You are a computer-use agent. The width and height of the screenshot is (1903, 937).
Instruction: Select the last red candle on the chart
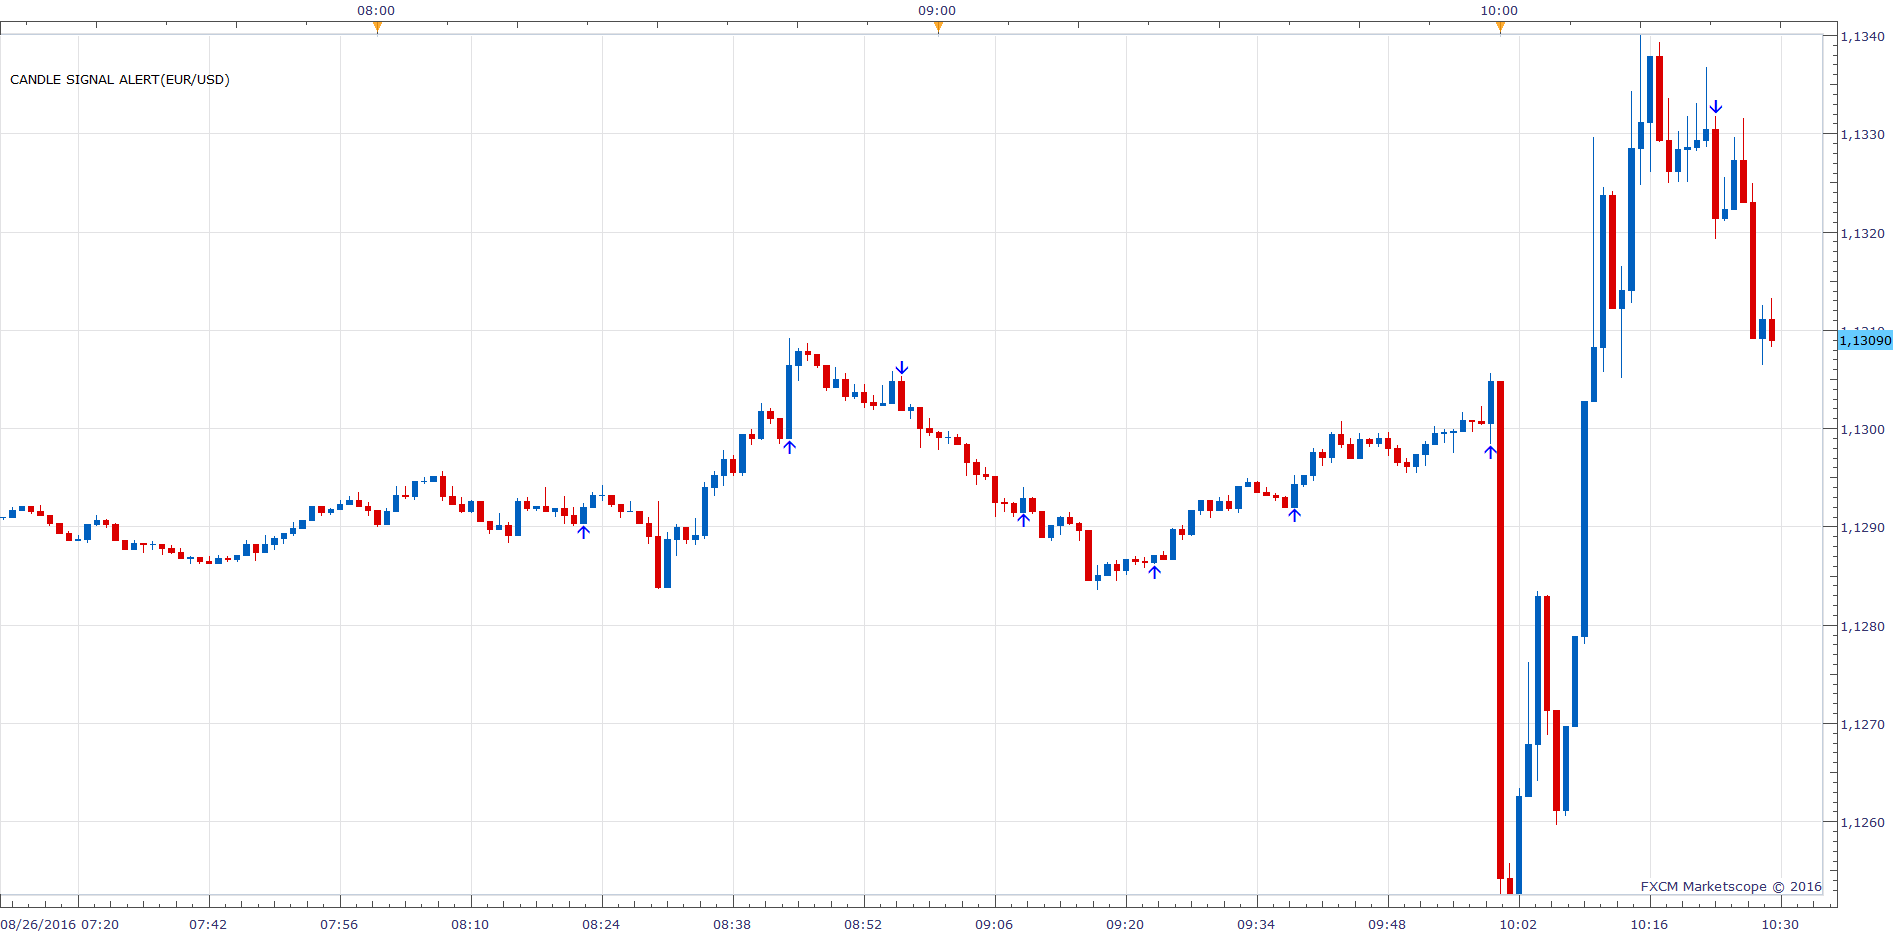1772,330
